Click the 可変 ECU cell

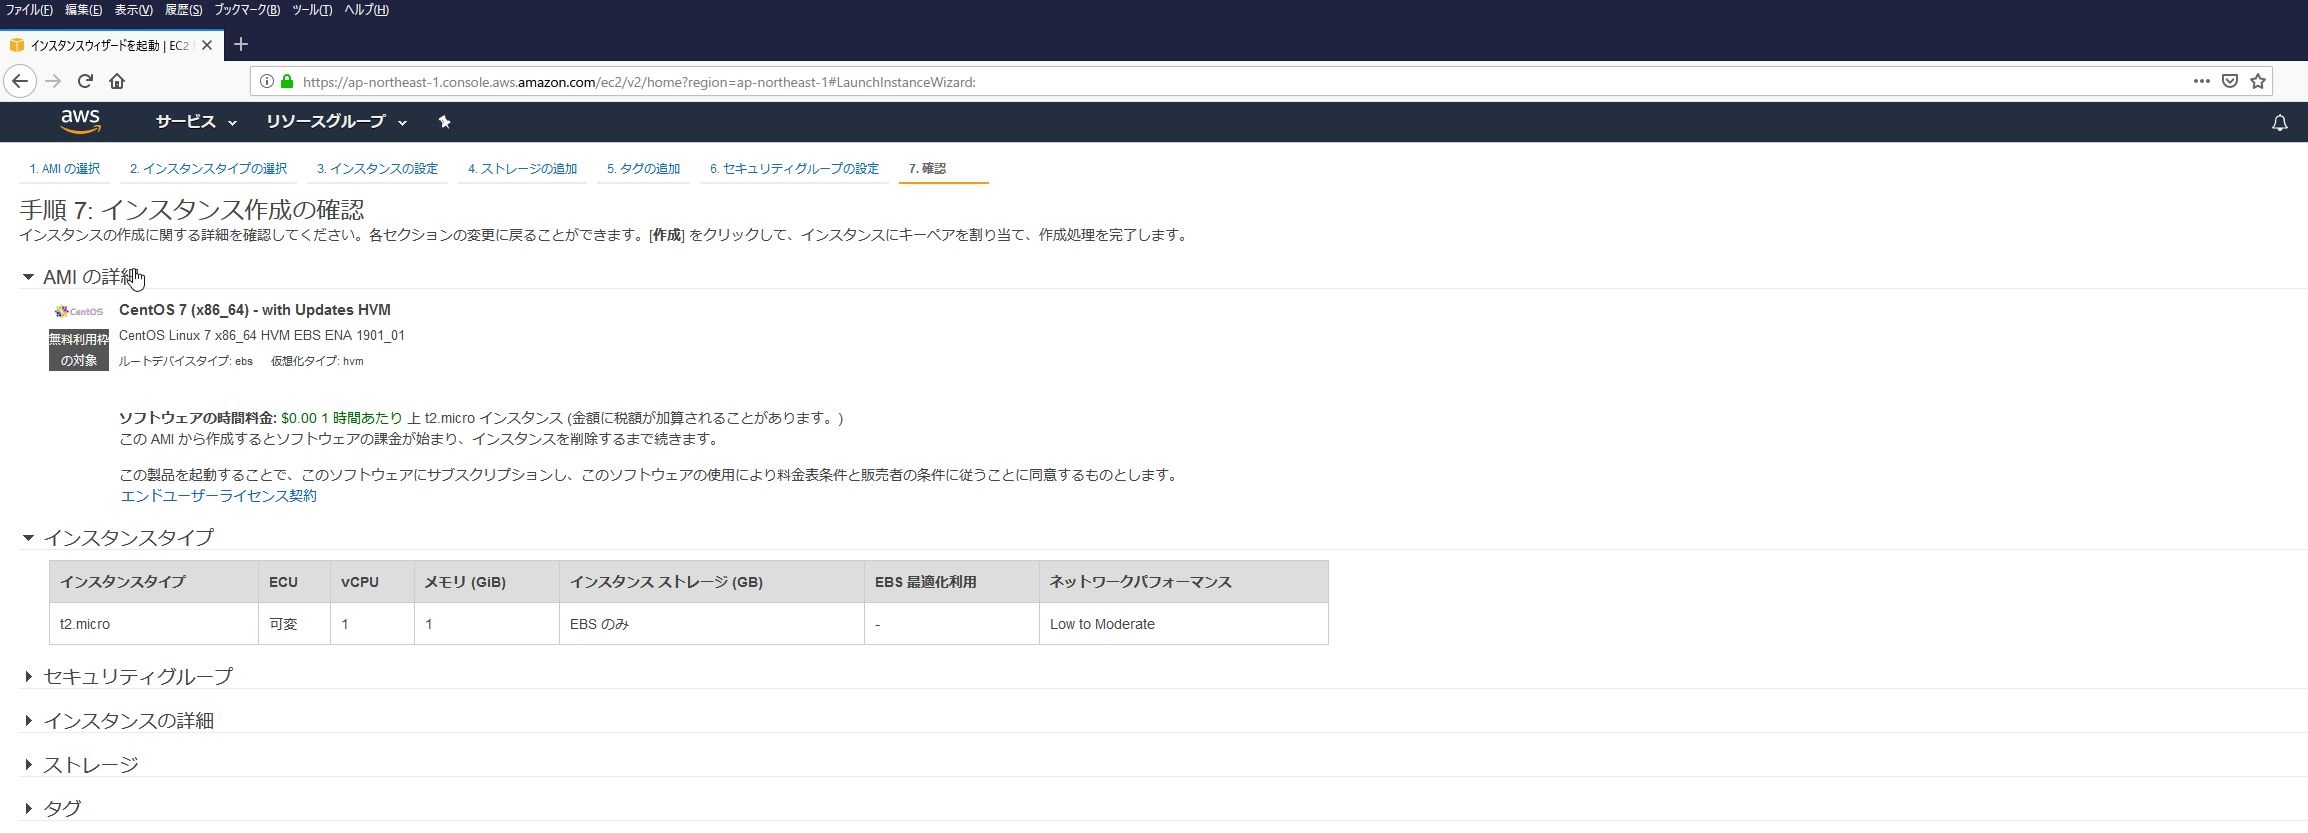(x=295, y=624)
